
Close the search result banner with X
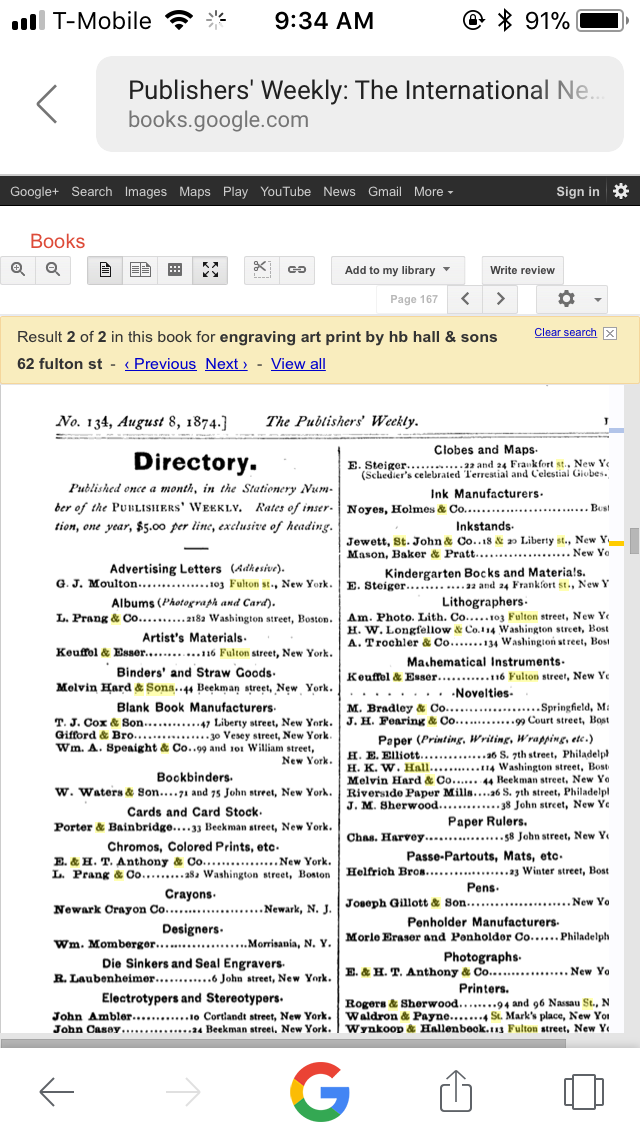click(x=610, y=333)
